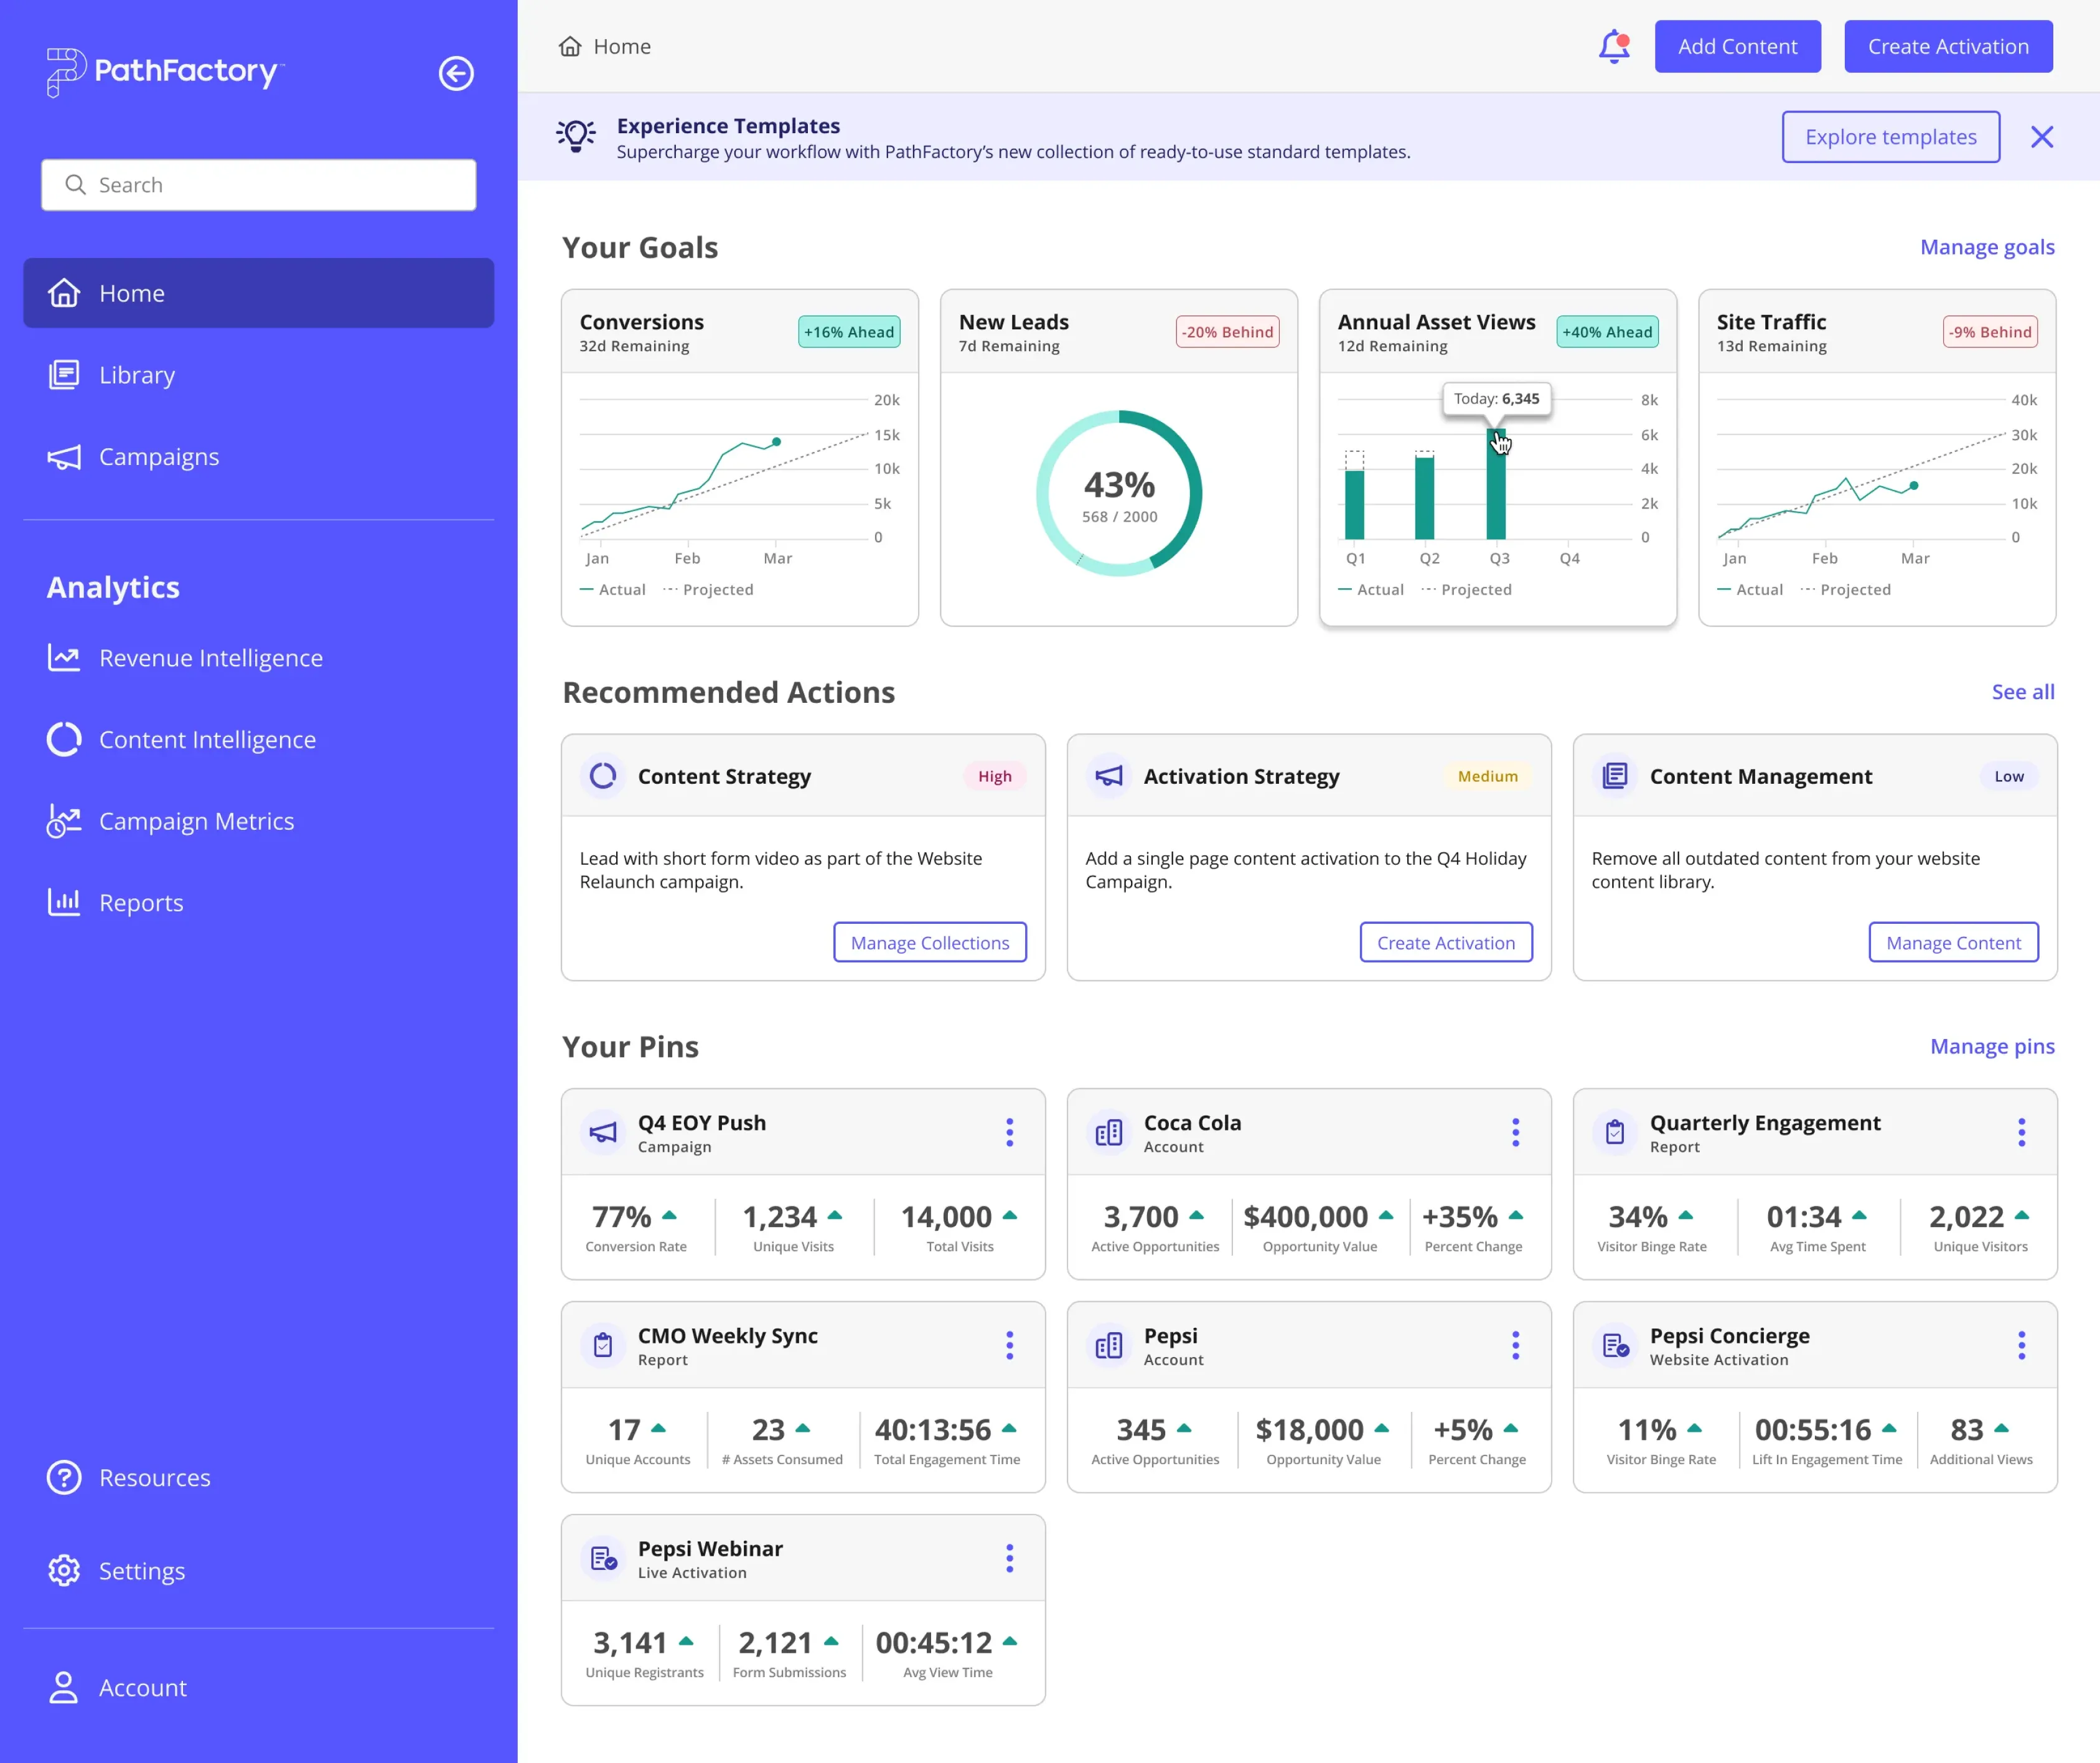Click the Pepsi account building icon
Screen dimensions: 2100x1763
(1109, 1345)
